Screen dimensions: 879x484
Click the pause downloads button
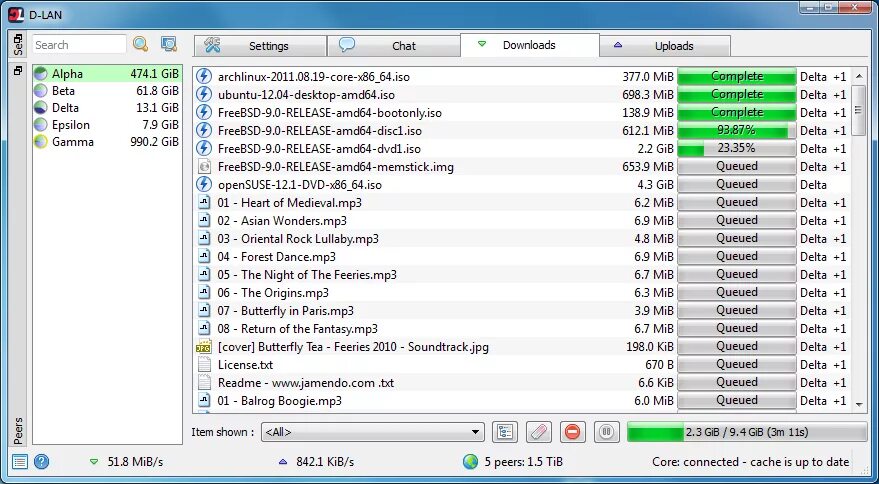[607, 432]
